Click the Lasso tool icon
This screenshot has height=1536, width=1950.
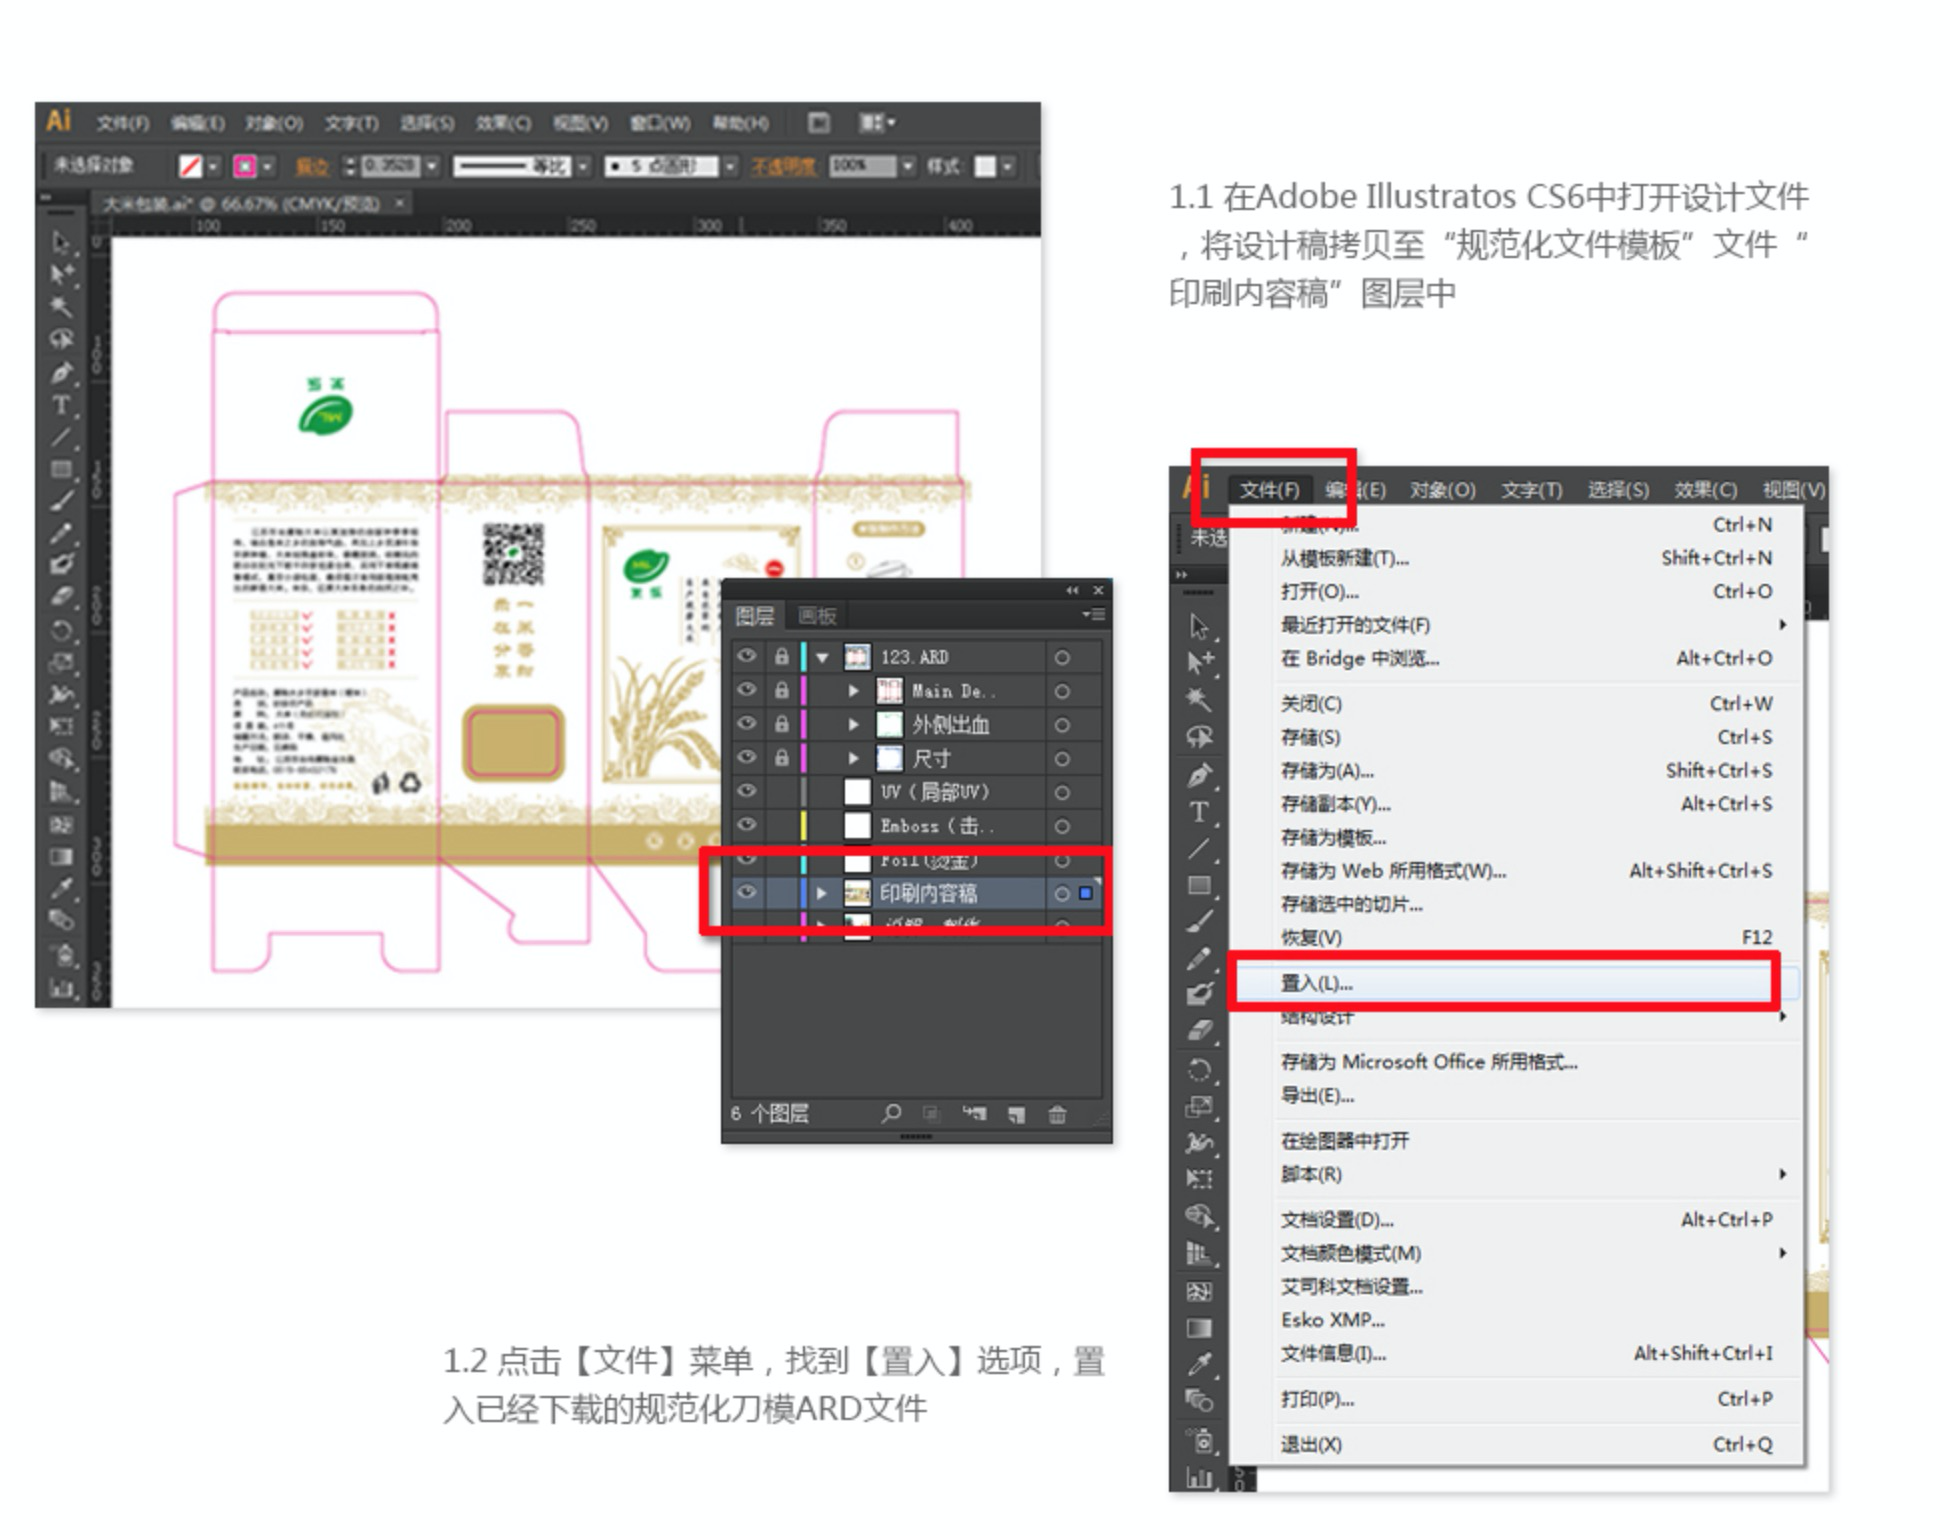(62, 339)
